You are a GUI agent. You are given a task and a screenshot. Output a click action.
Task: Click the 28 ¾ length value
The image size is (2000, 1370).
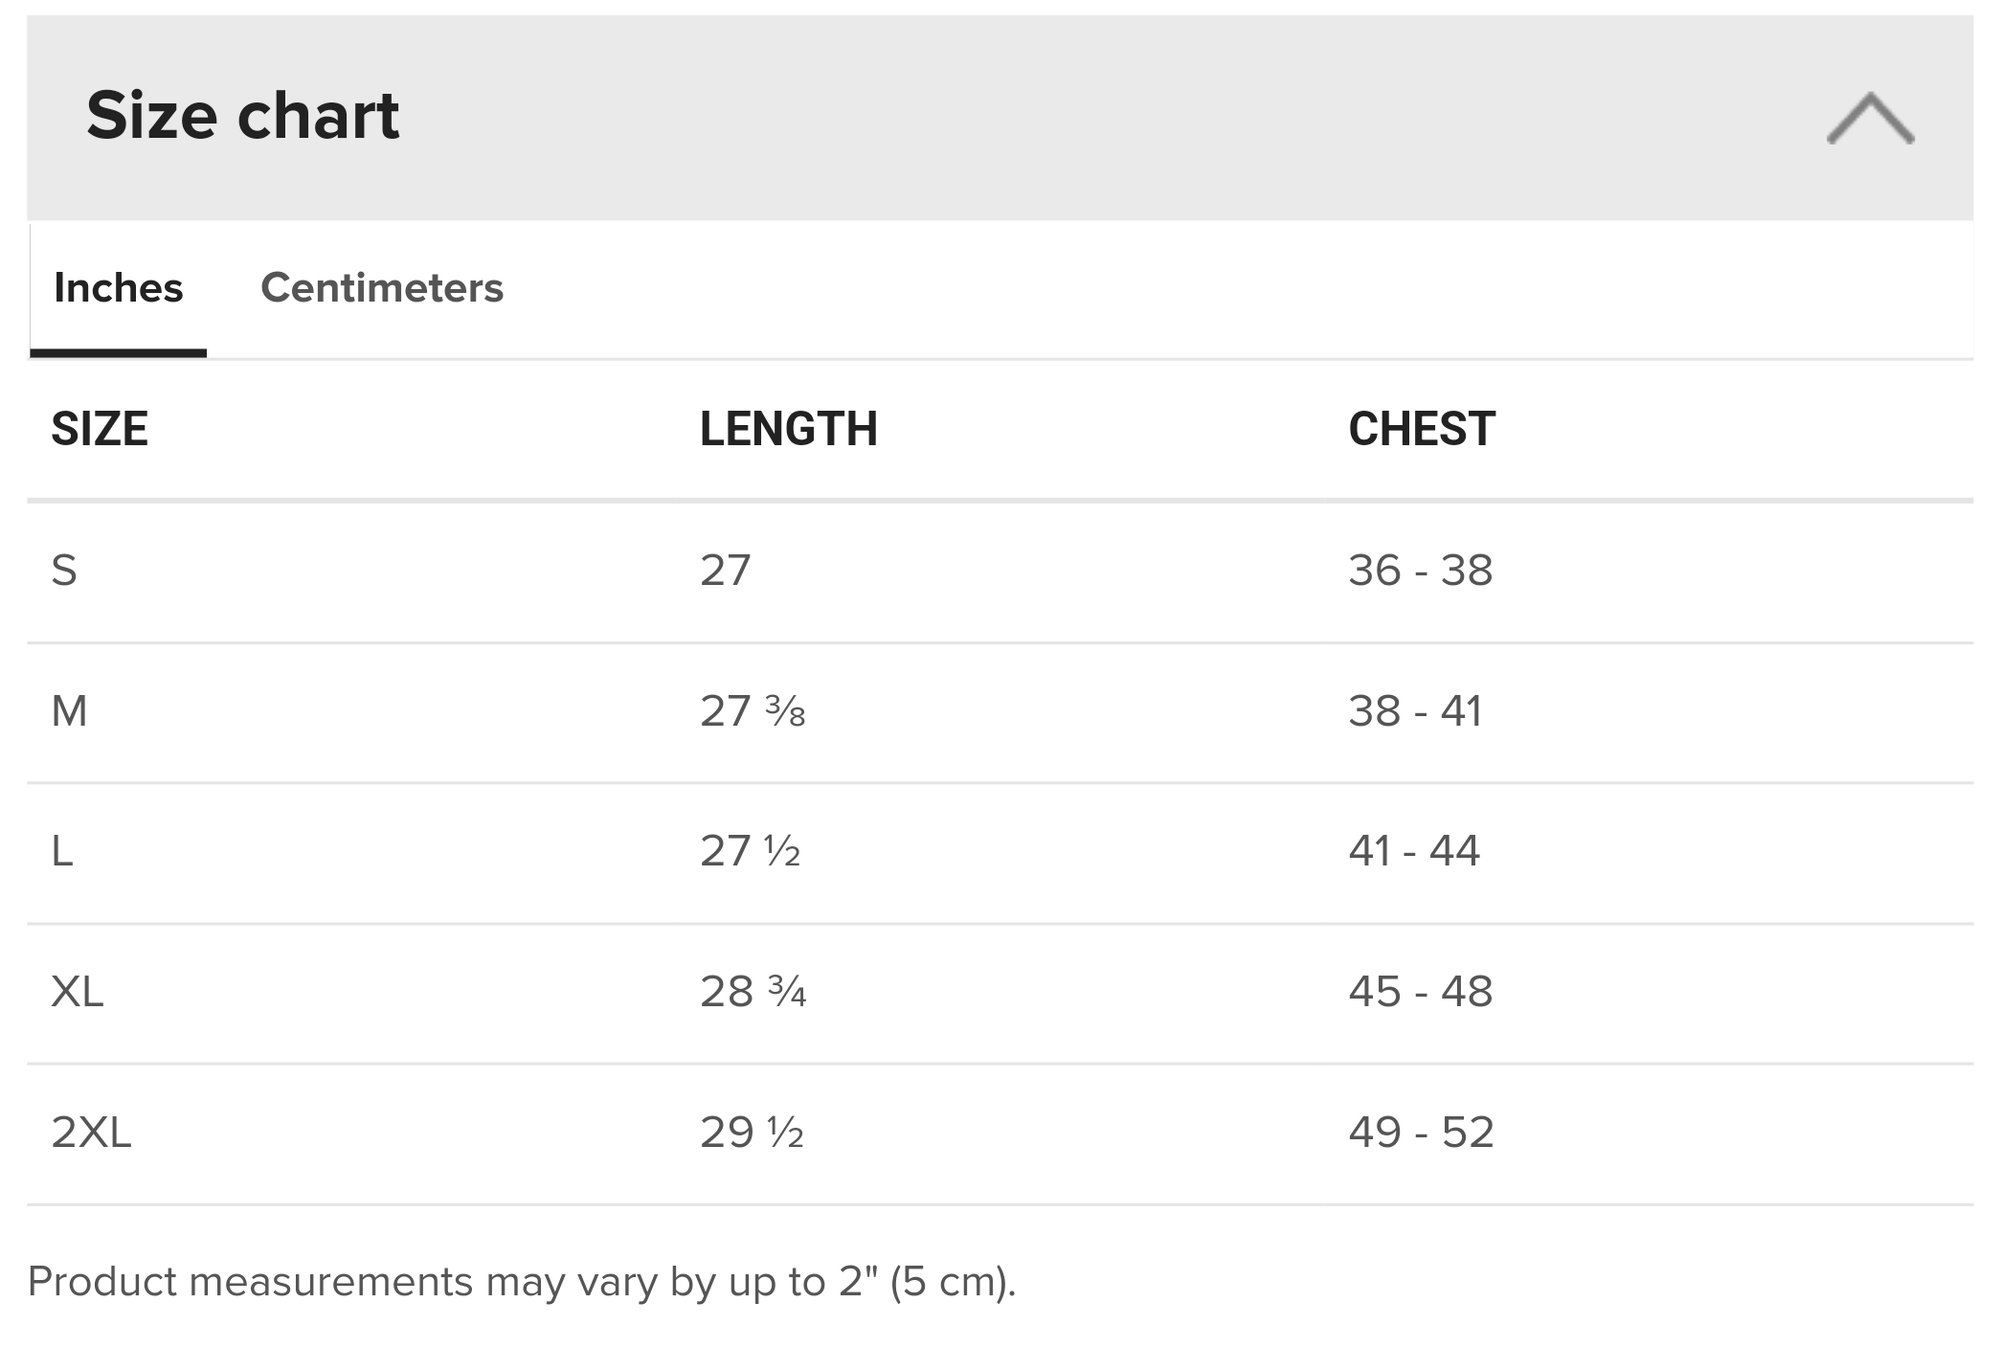[x=752, y=992]
